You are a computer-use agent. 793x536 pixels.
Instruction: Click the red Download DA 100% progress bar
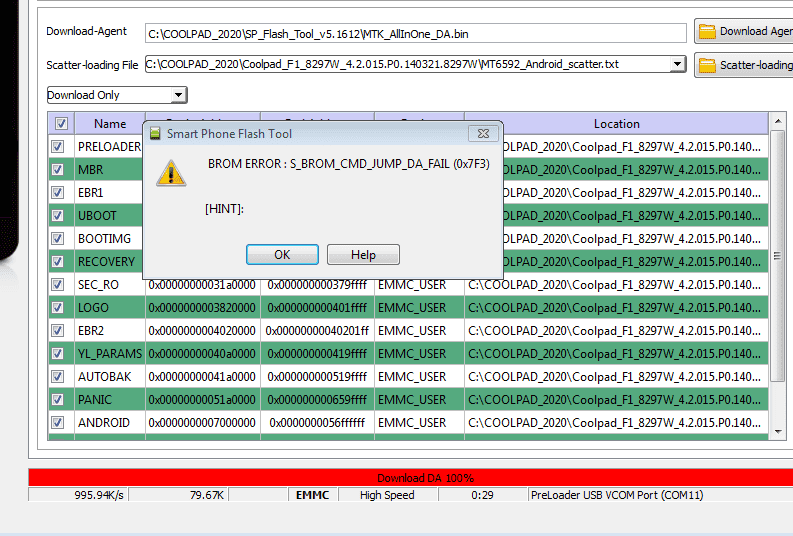(411, 478)
